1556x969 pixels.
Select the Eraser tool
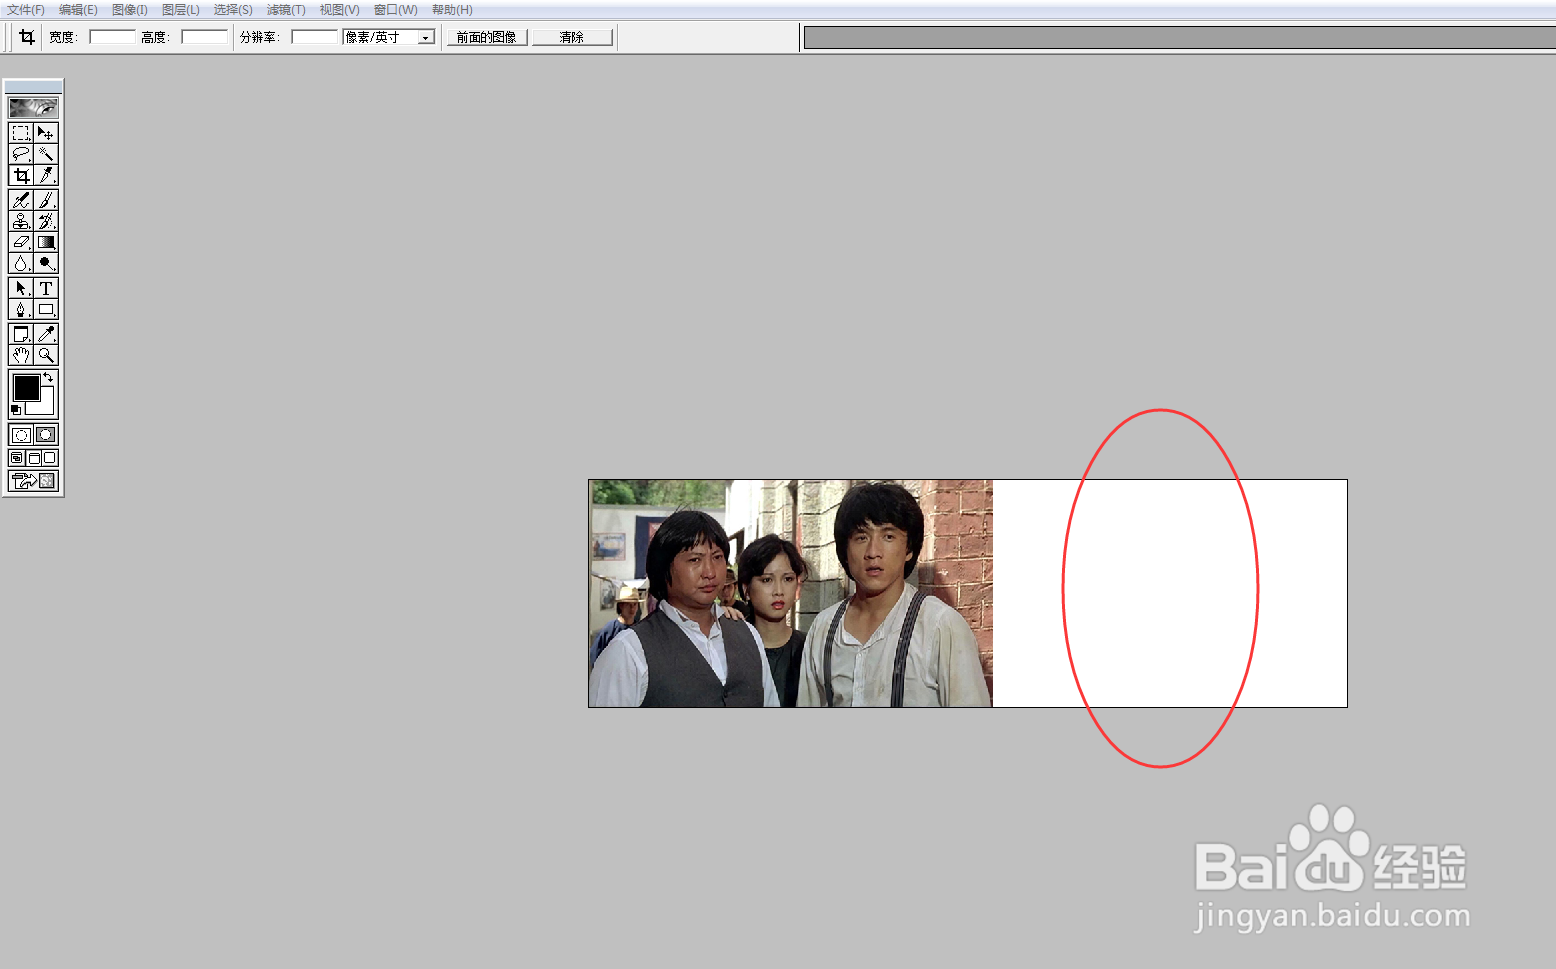click(x=21, y=242)
